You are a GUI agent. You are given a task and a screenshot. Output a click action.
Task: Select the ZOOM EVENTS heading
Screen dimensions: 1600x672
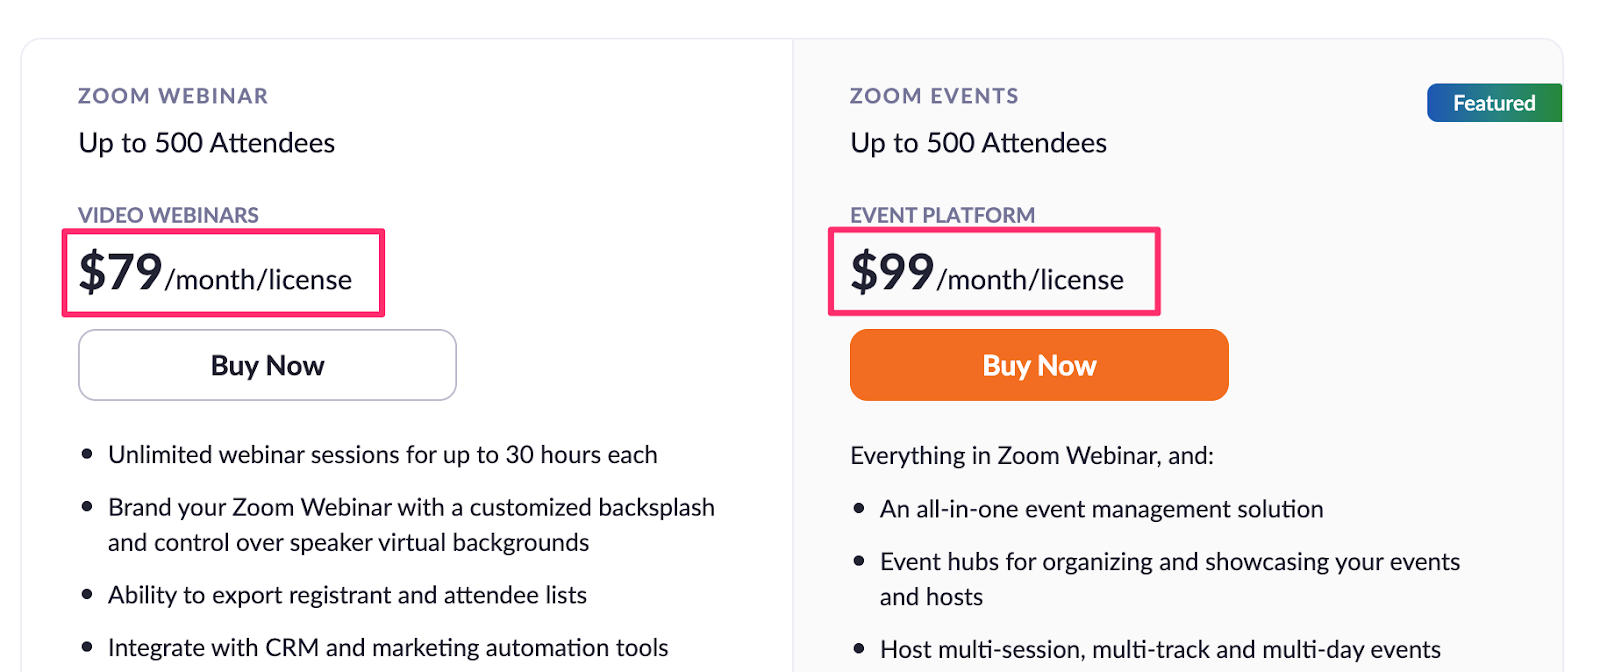934,96
